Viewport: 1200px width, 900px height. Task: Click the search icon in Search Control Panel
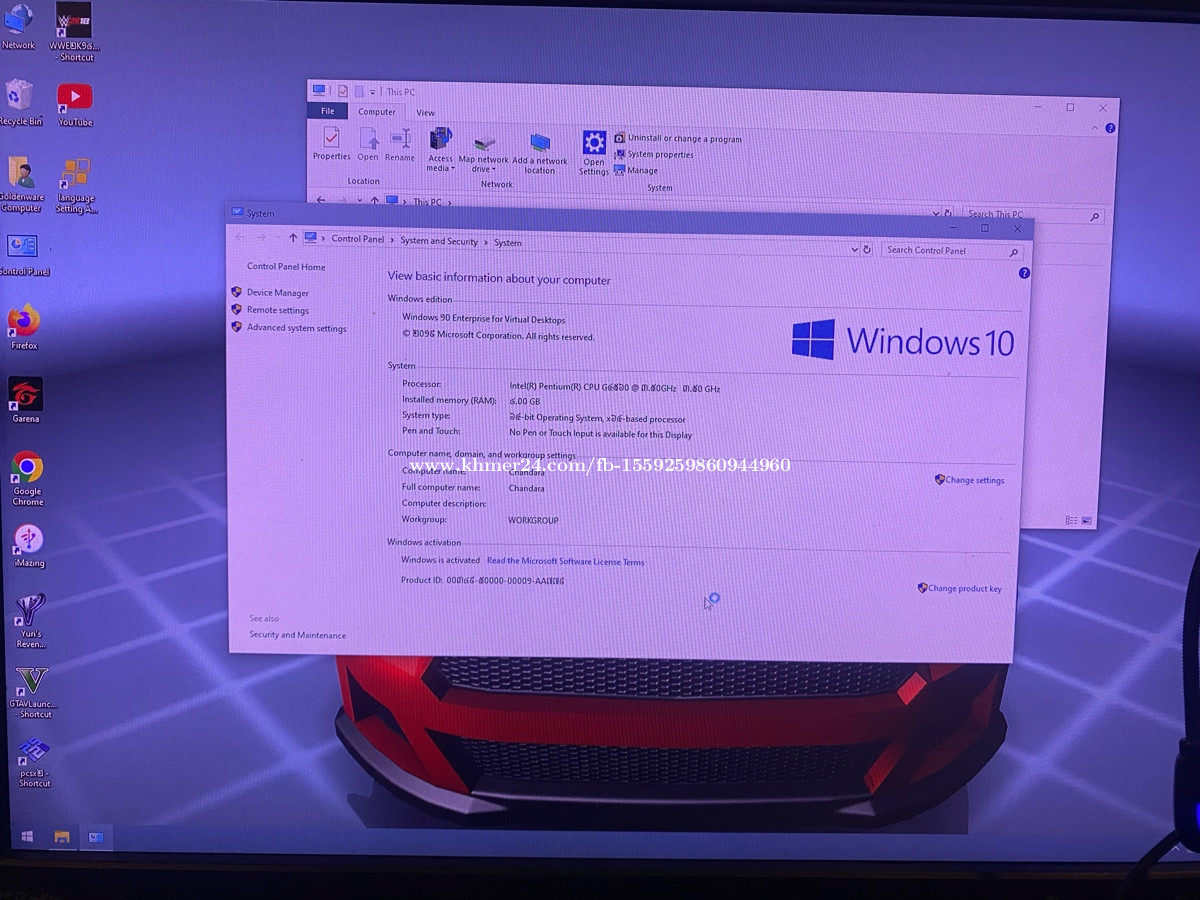pos(1014,254)
